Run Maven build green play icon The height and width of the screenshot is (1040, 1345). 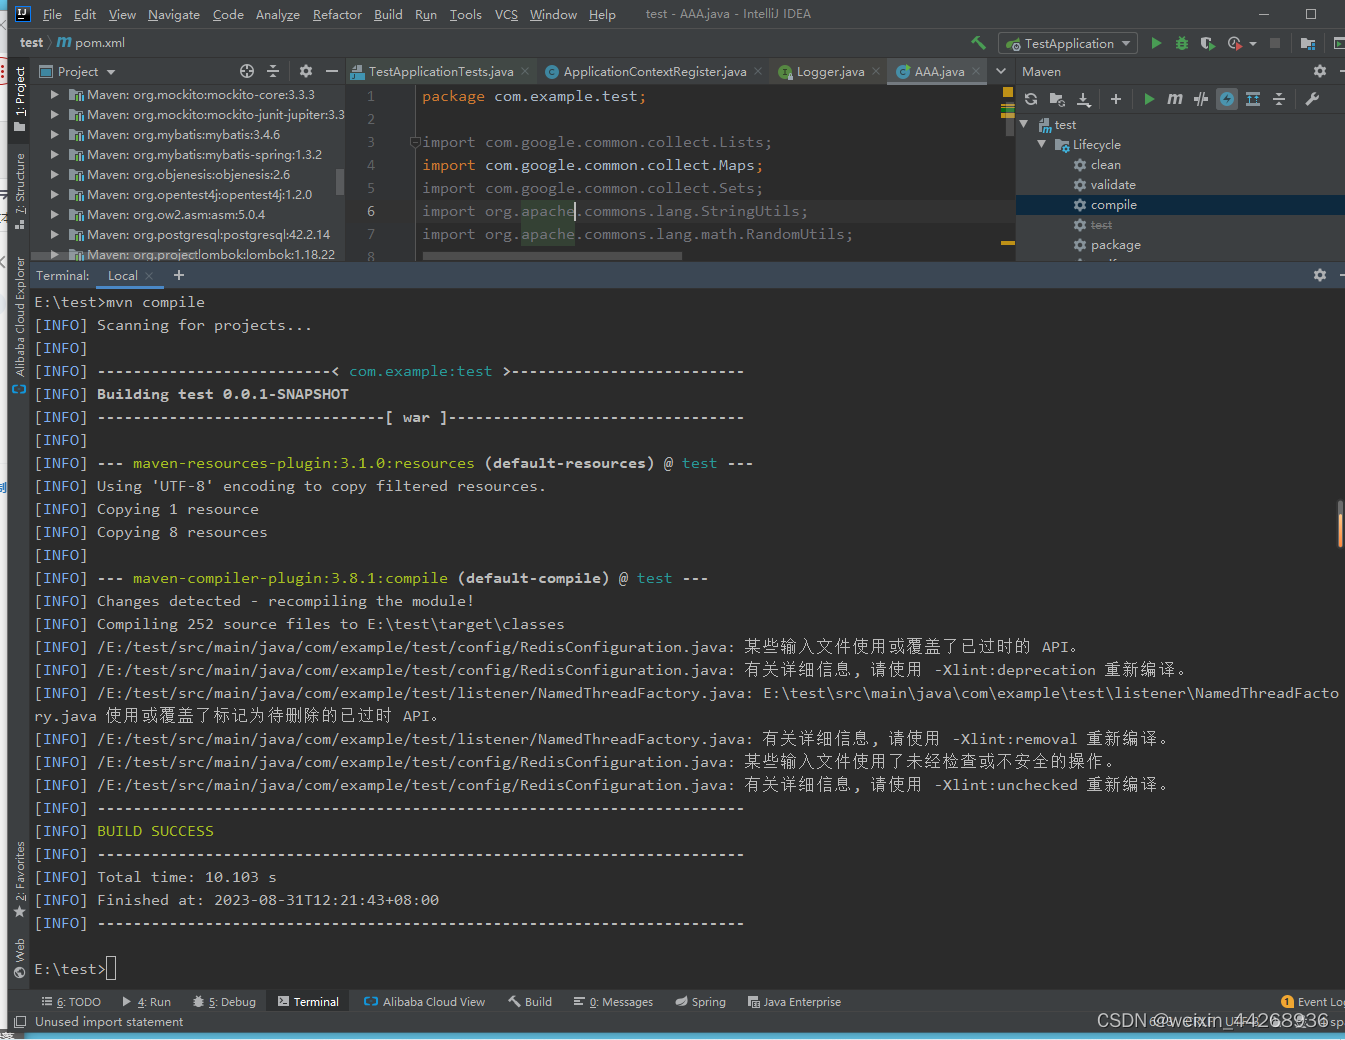[x=1149, y=99]
